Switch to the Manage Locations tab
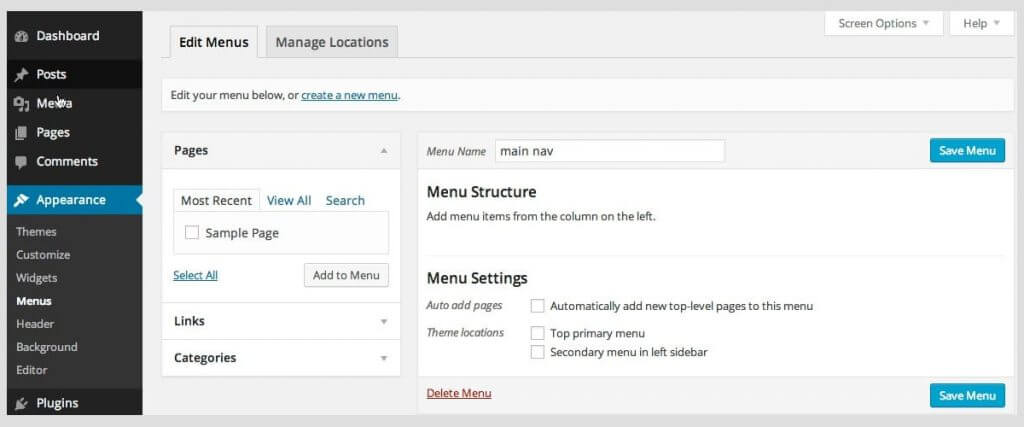Viewport: 1024px width, 427px height. point(332,42)
